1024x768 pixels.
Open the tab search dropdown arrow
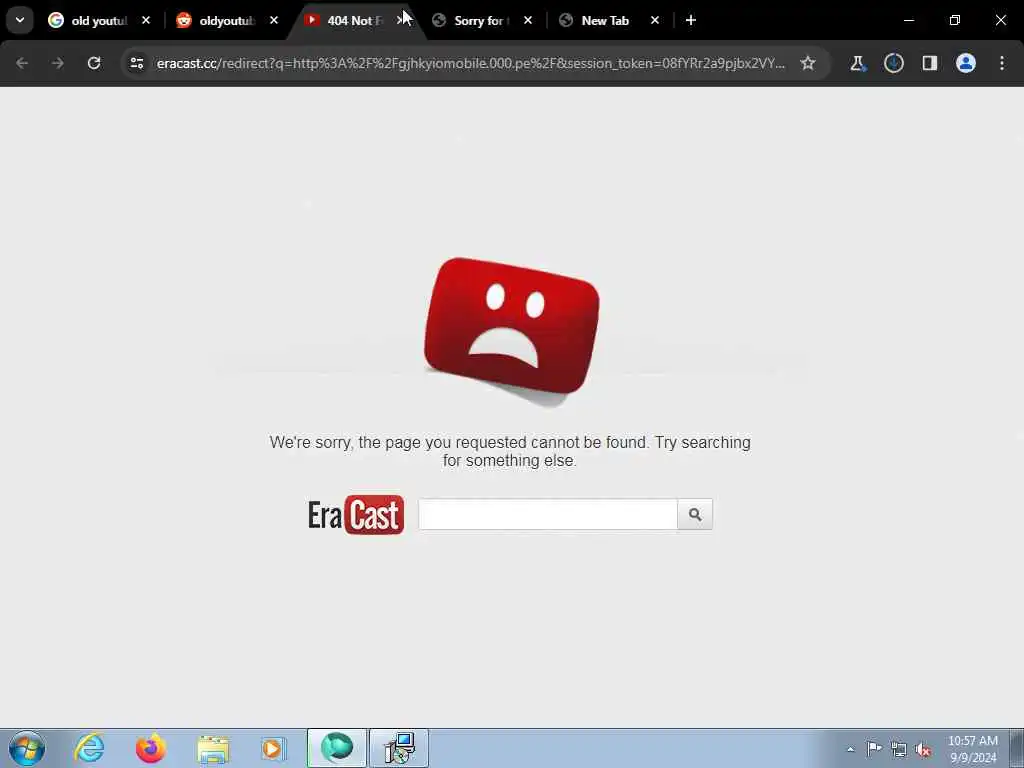[20, 20]
